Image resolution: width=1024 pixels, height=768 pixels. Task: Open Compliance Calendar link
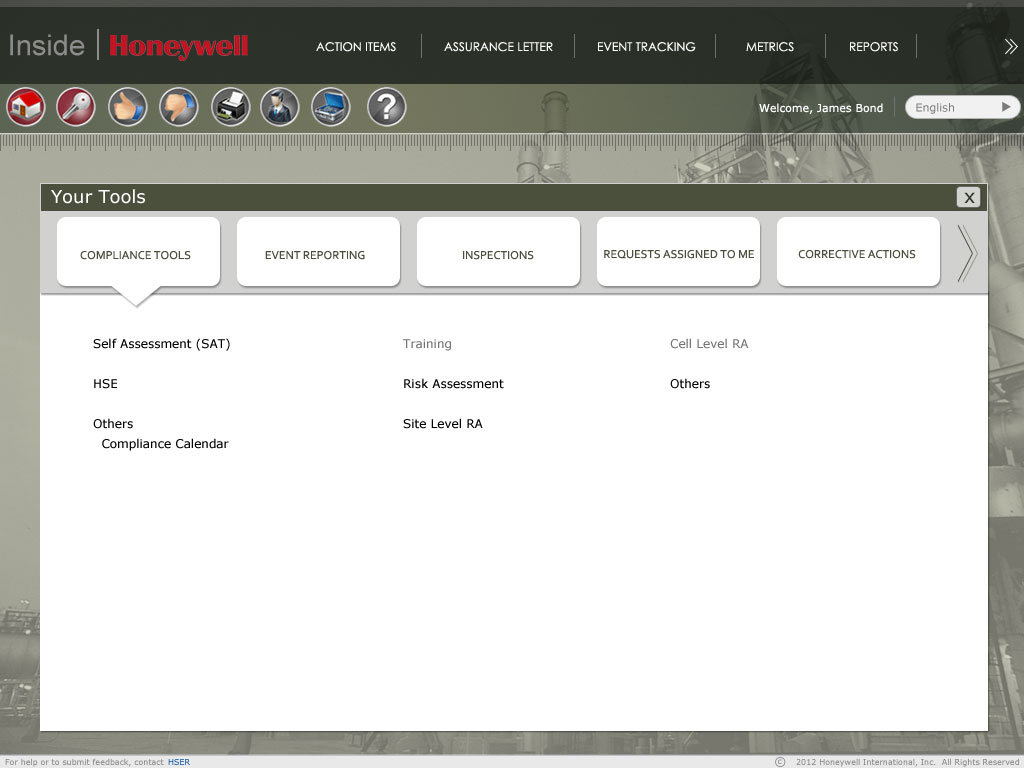pyautogui.click(x=165, y=444)
